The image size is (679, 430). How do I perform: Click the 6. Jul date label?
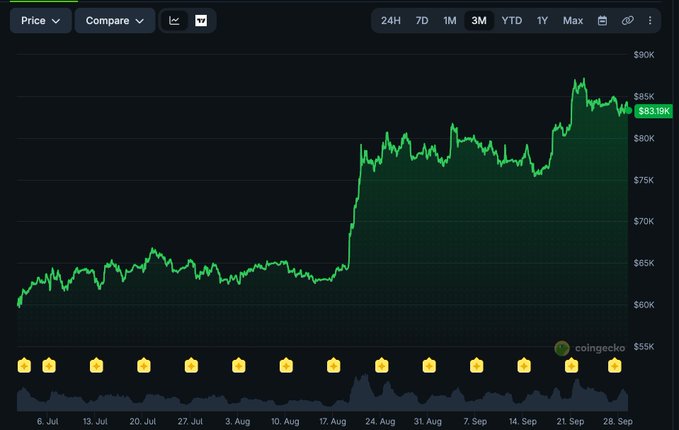click(x=48, y=421)
